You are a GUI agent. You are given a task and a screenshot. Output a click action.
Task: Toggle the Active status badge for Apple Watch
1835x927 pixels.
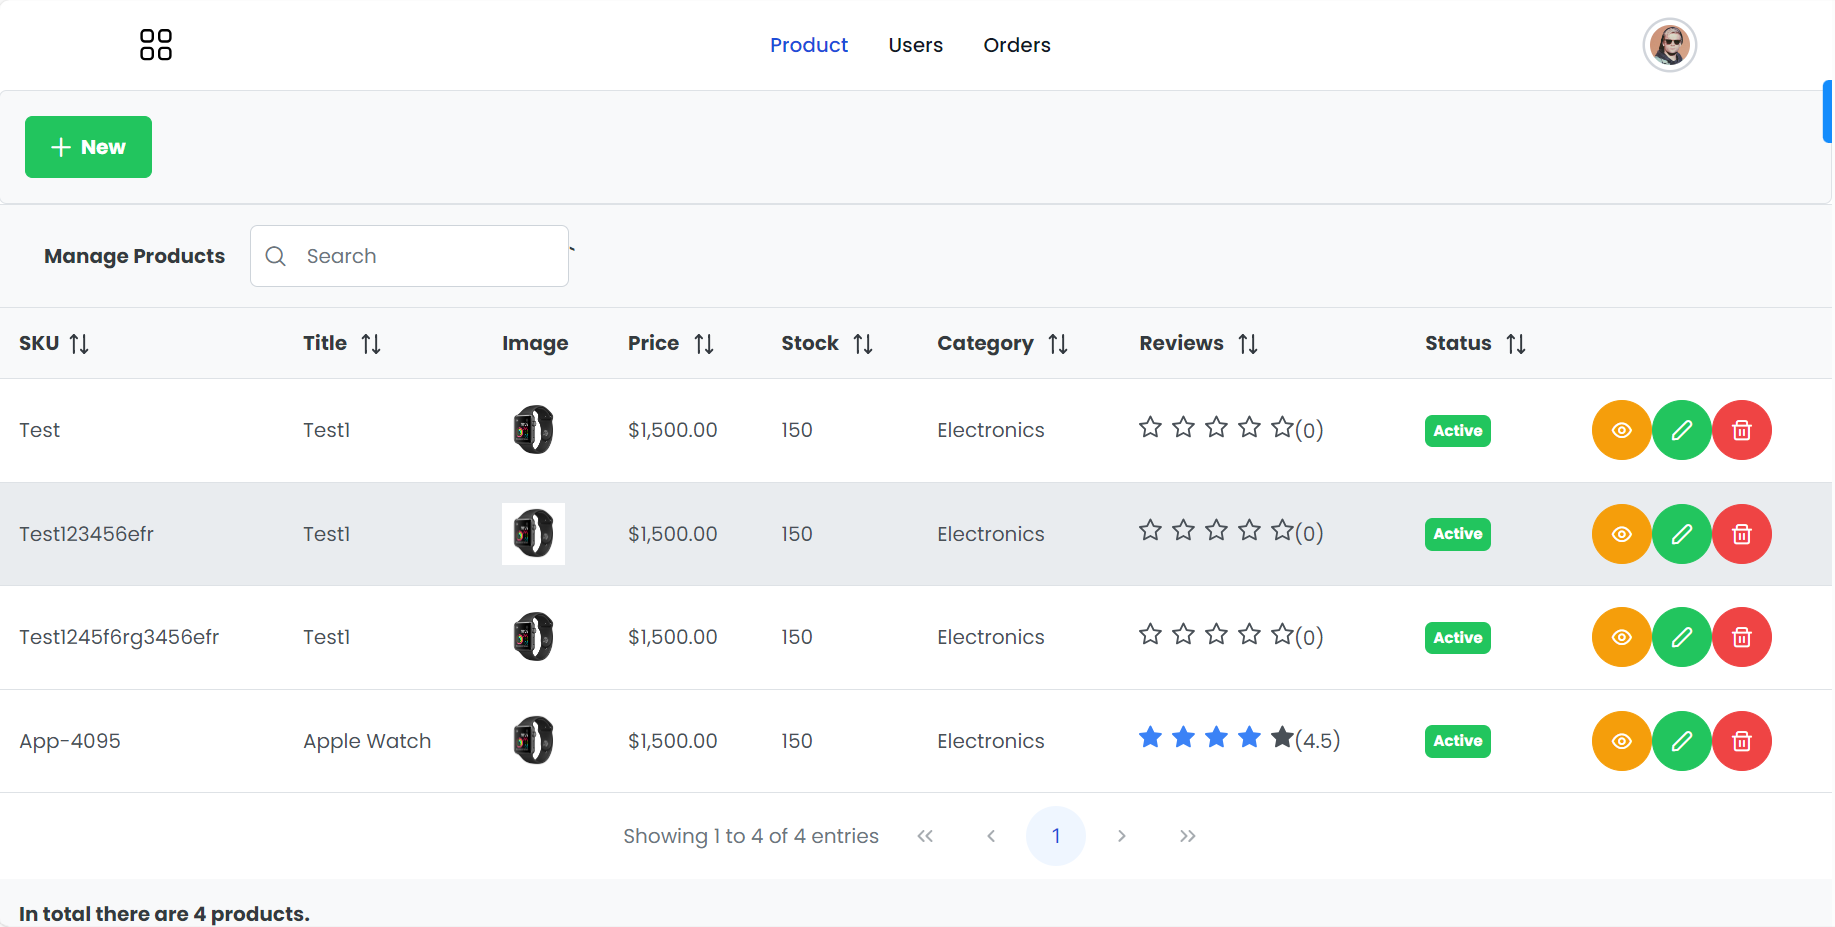coord(1457,741)
